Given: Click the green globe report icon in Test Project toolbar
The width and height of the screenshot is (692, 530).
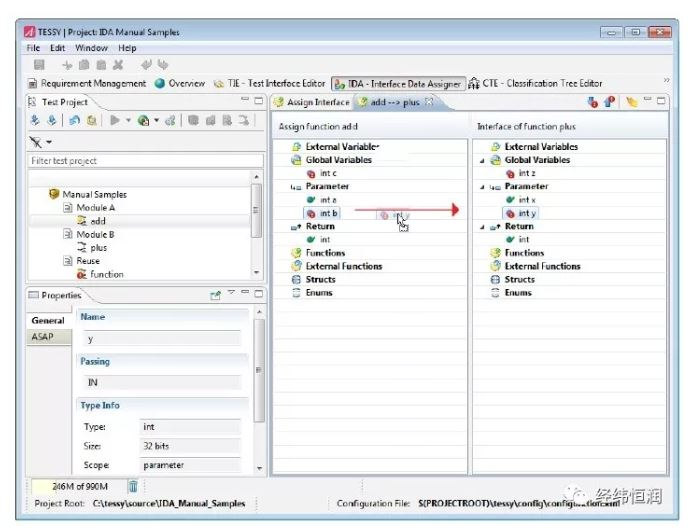Looking at the screenshot, I should [143, 120].
